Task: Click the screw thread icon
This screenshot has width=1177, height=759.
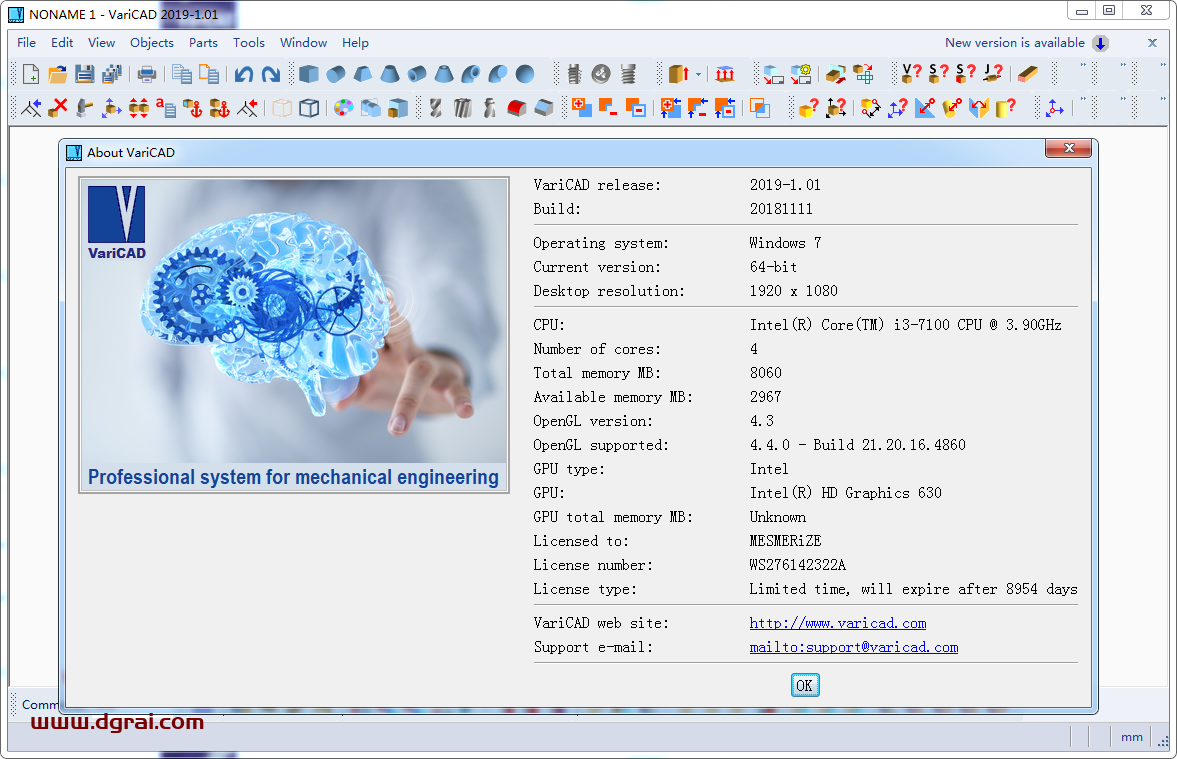Action: (628, 74)
